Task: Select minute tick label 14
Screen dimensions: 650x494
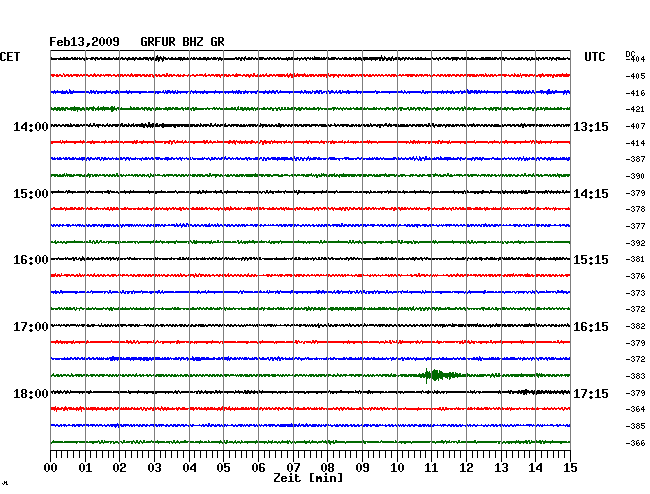Action: point(535,467)
